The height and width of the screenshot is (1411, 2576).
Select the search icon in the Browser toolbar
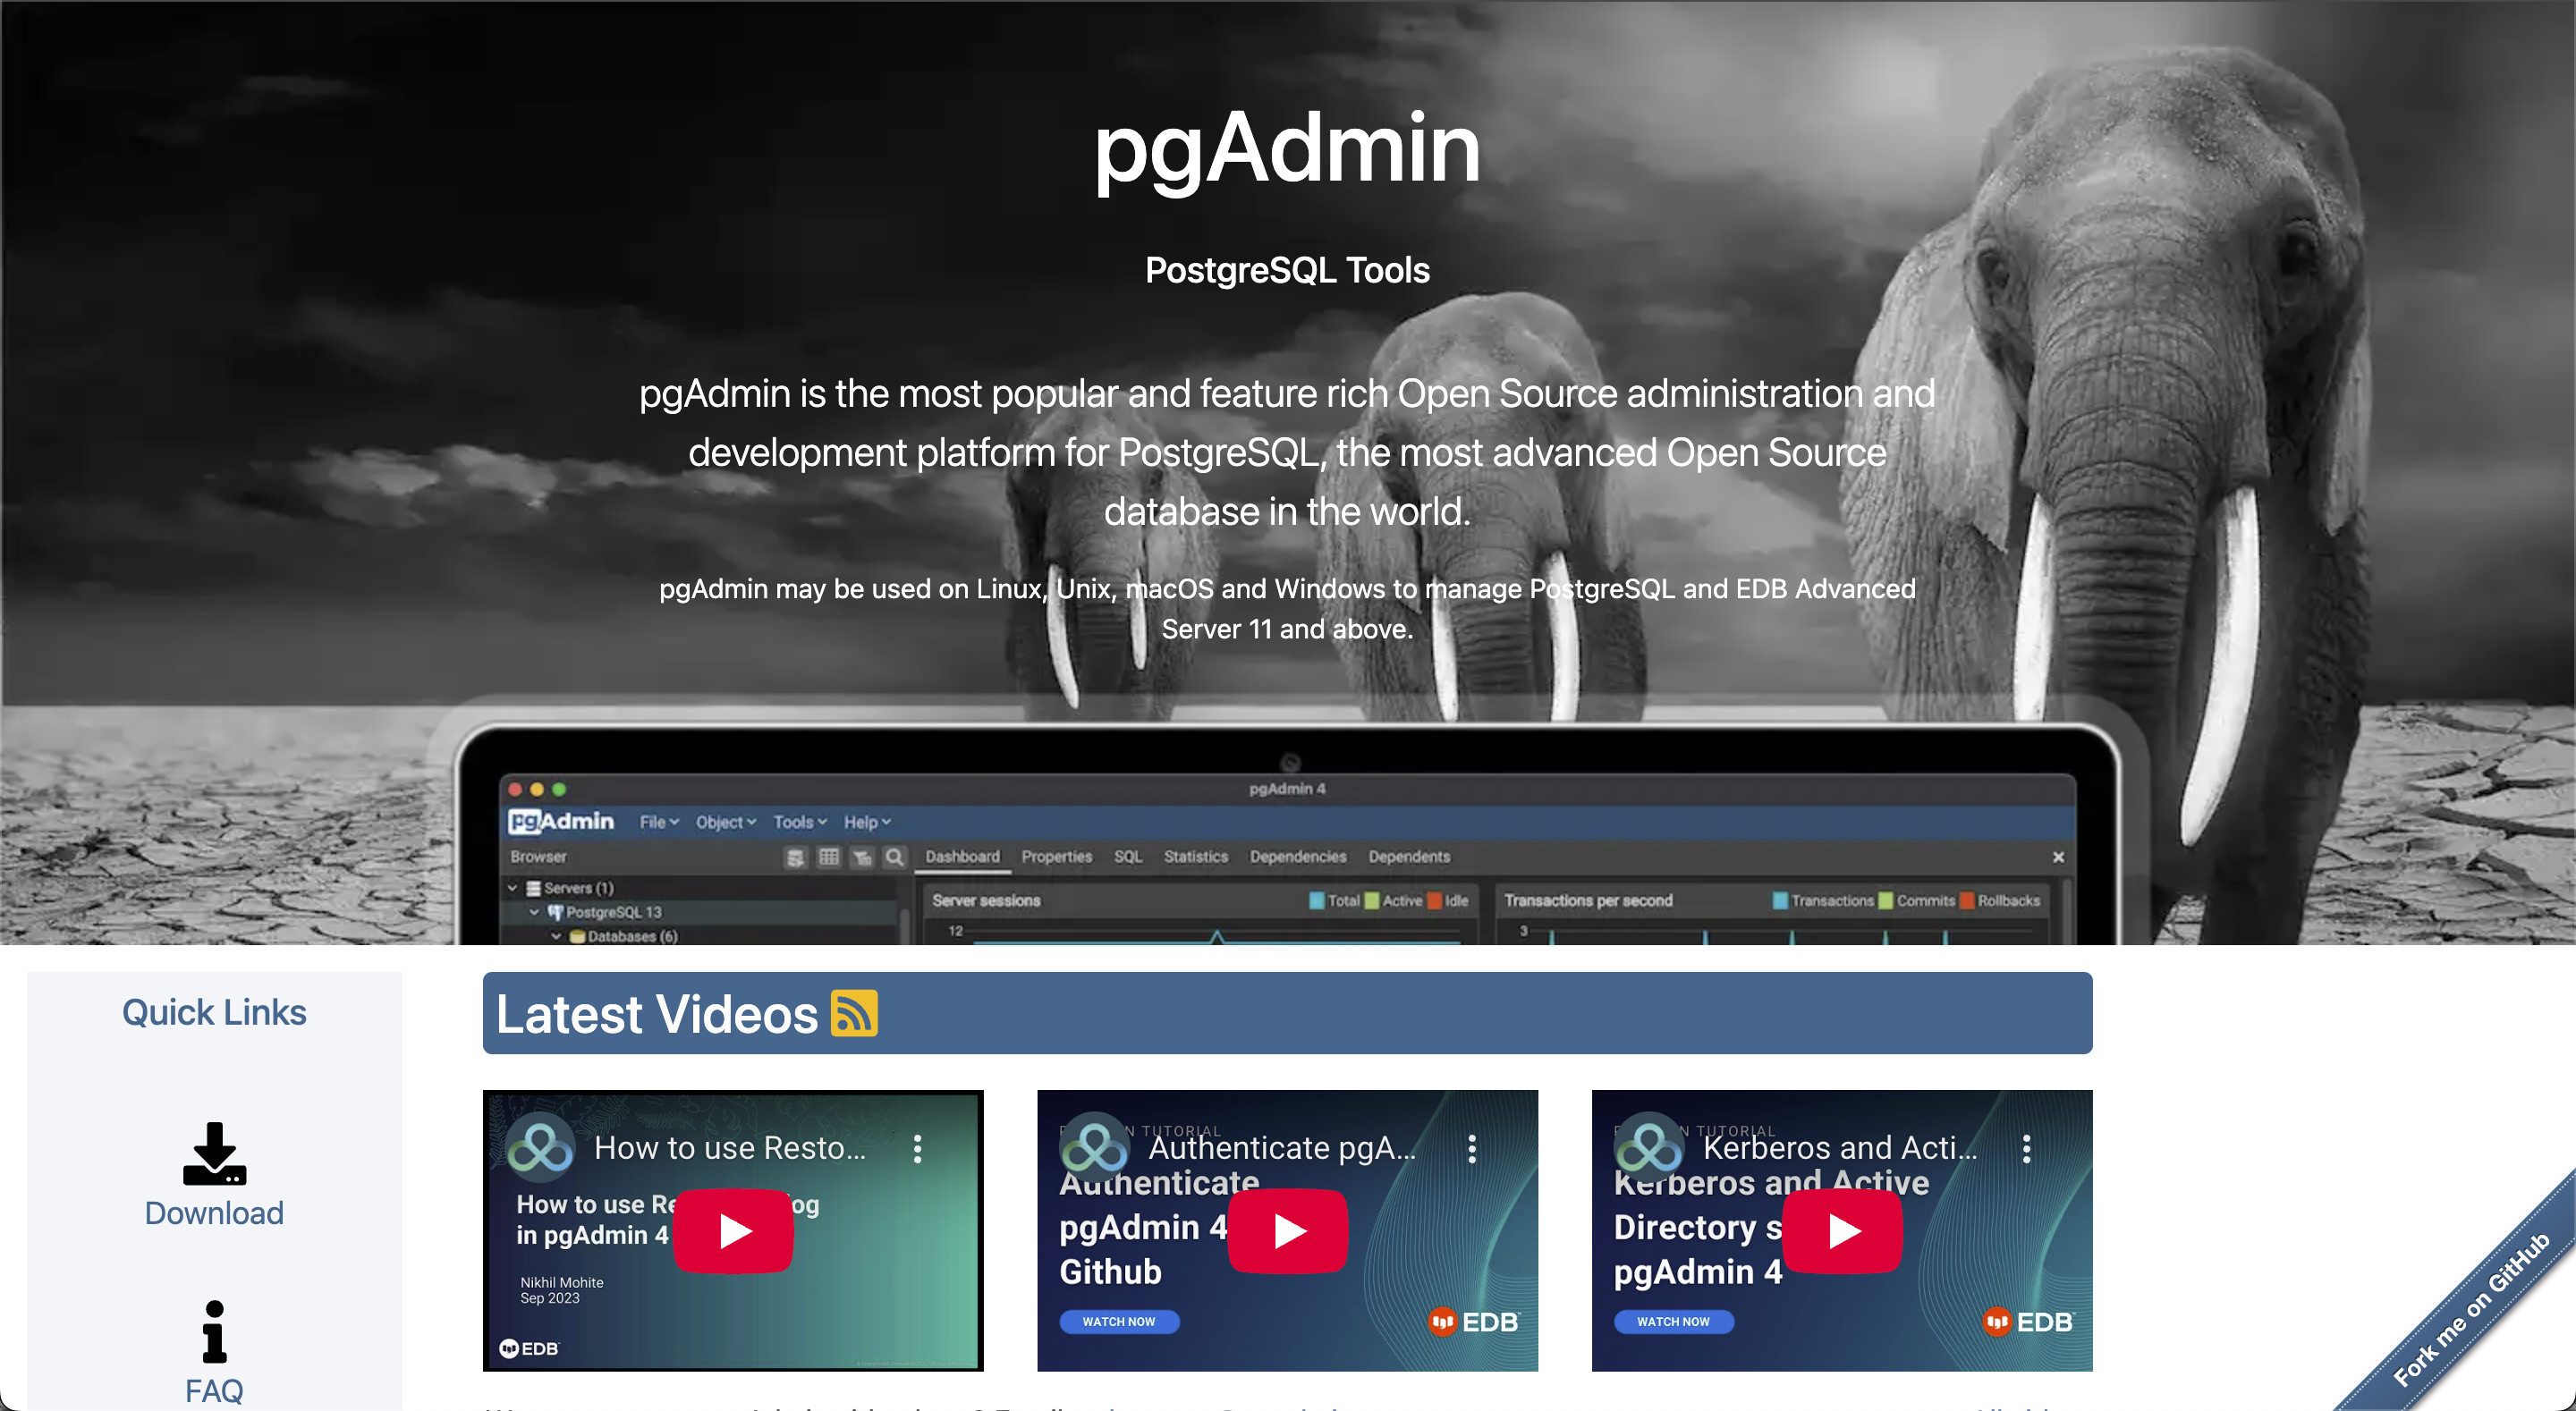pyautogui.click(x=895, y=857)
